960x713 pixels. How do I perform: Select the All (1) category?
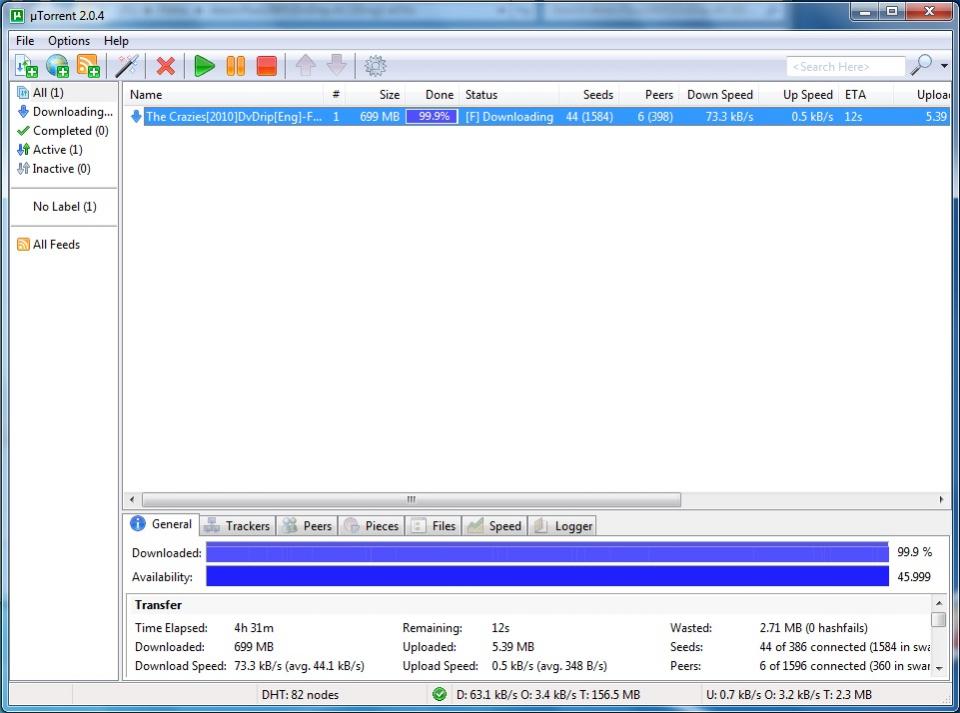(x=48, y=92)
